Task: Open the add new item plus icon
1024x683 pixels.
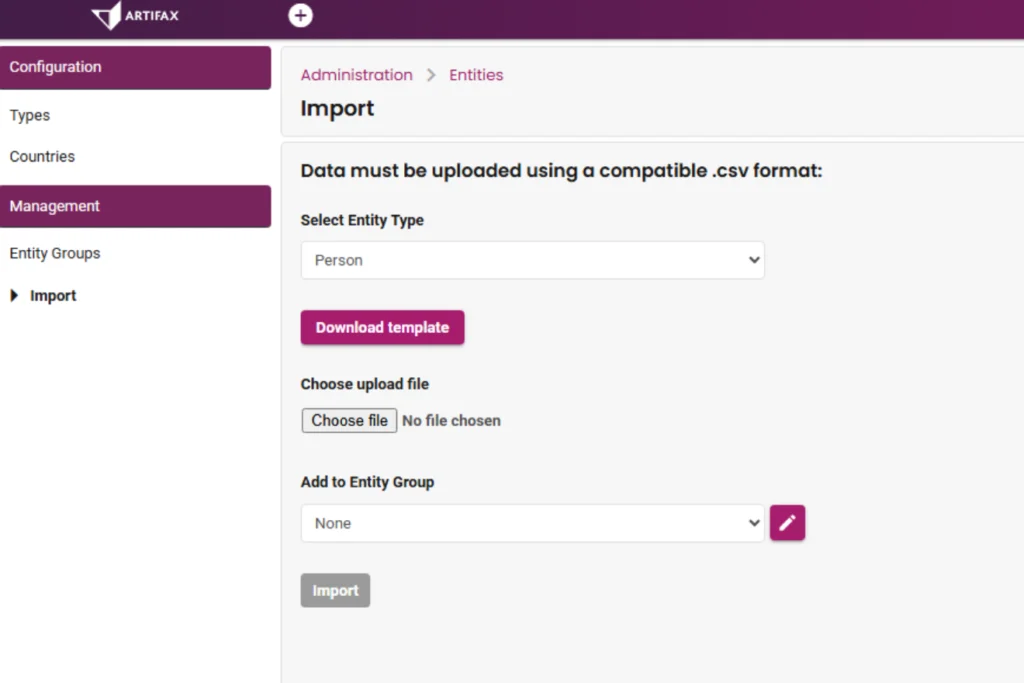Action: pyautogui.click(x=300, y=16)
